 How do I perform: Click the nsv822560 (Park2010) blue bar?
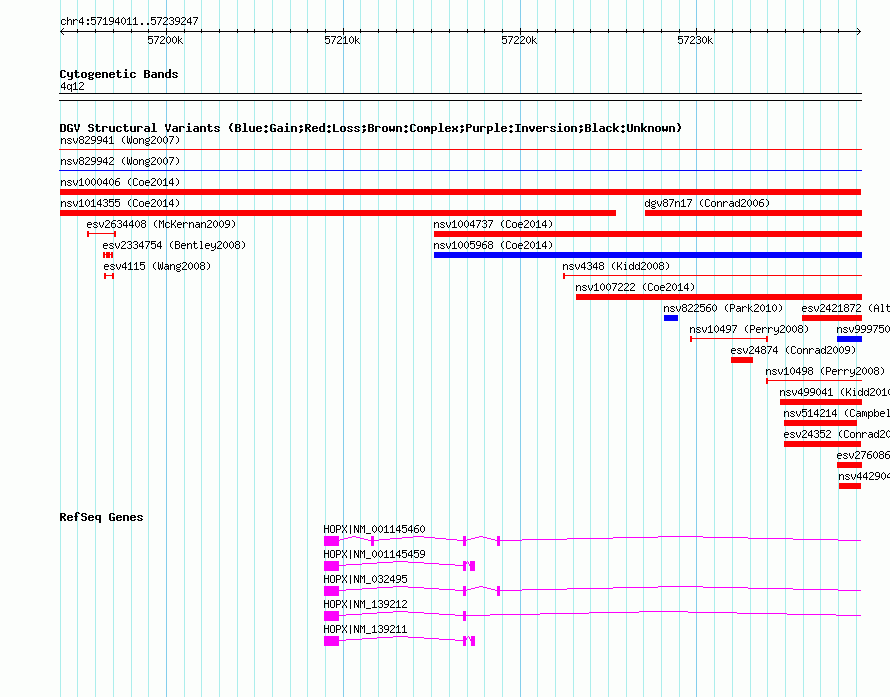click(x=671, y=318)
